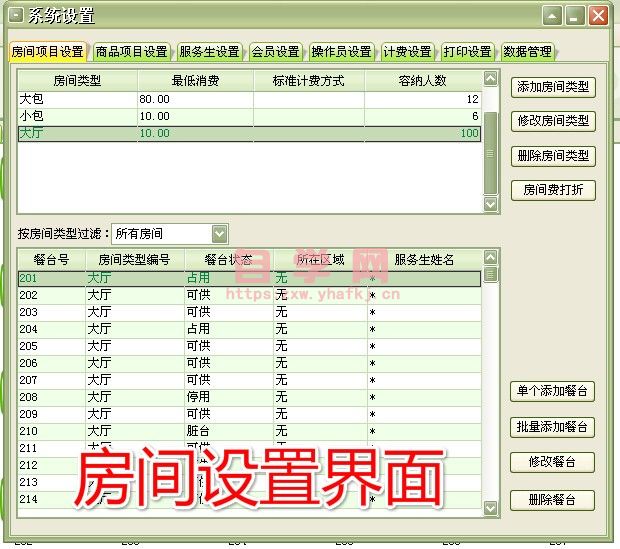Viewport: 620px width, 549px height.
Task: Open the 数据管理 tab
Action: (x=527, y=52)
